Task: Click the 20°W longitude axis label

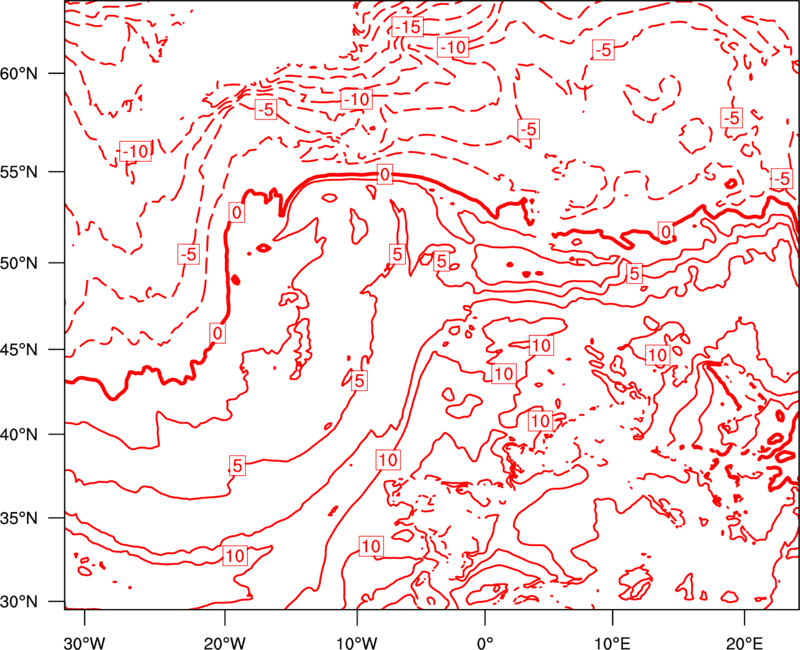Action: pos(225,643)
